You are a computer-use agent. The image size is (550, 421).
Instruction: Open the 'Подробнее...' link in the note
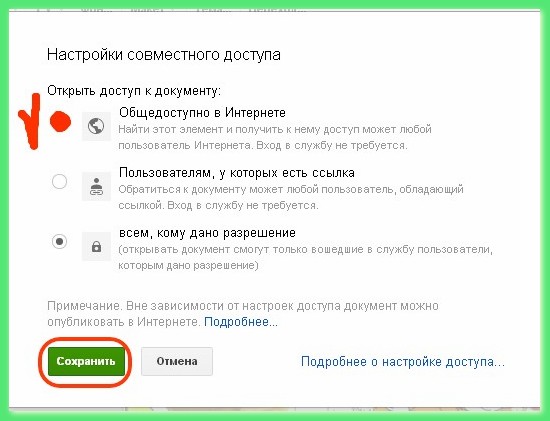pos(241,322)
